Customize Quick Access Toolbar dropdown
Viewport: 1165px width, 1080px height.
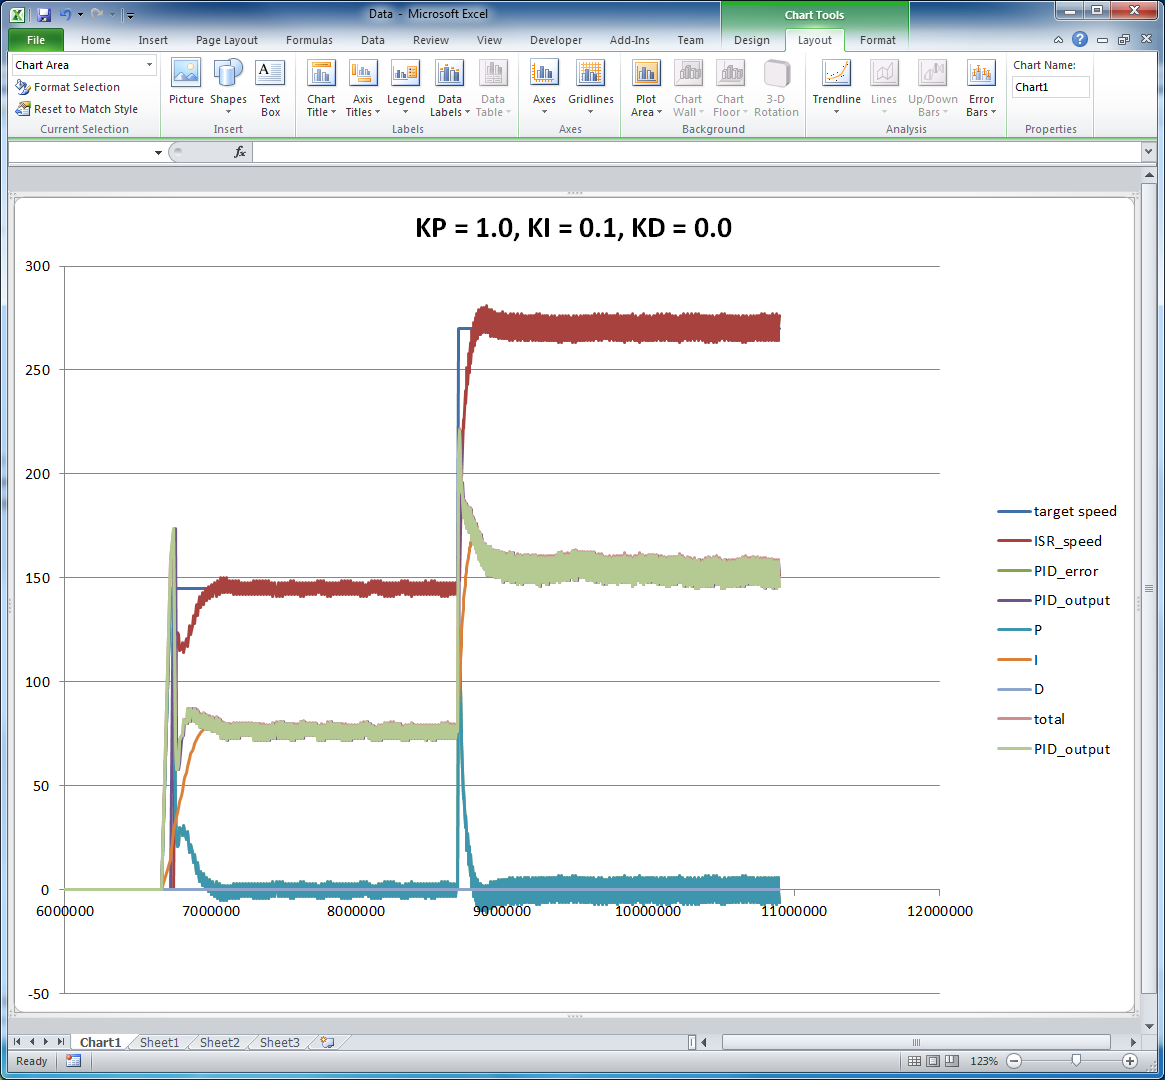[129, 14]
